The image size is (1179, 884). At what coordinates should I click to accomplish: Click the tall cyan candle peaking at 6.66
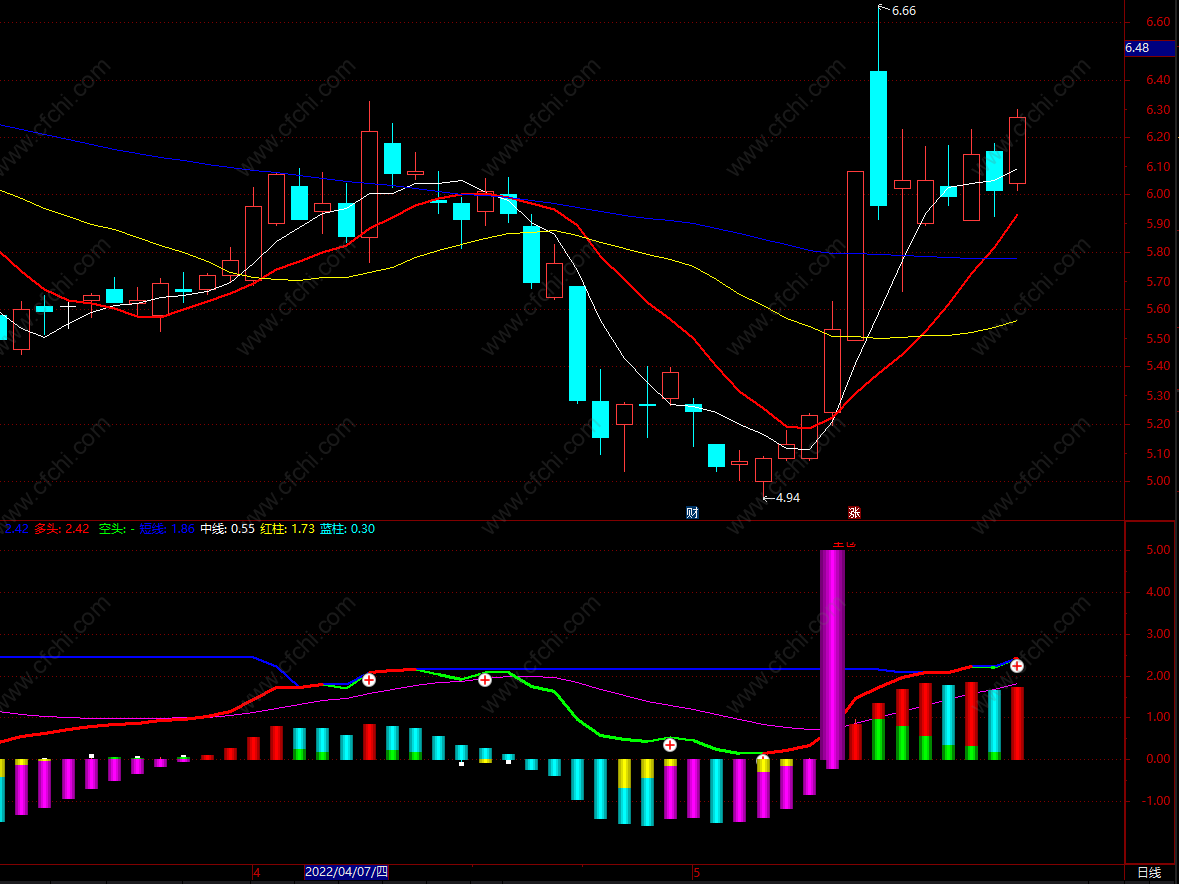pos(878,138)
